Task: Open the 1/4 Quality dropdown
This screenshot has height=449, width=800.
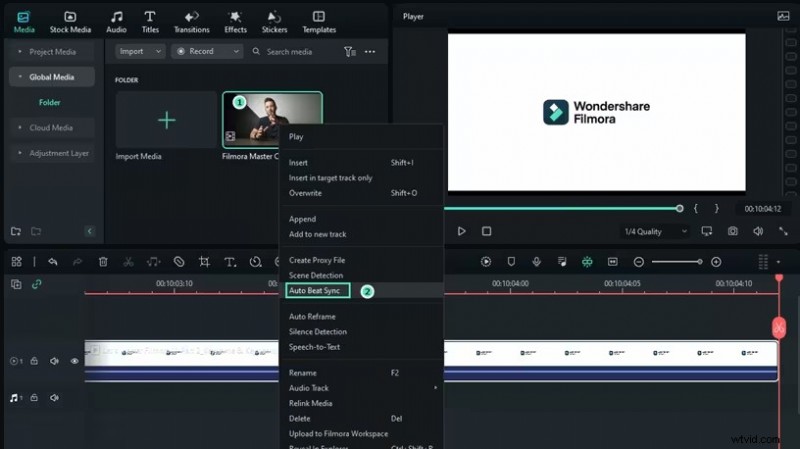Action: pyautogui.click(x=655, y=231)
